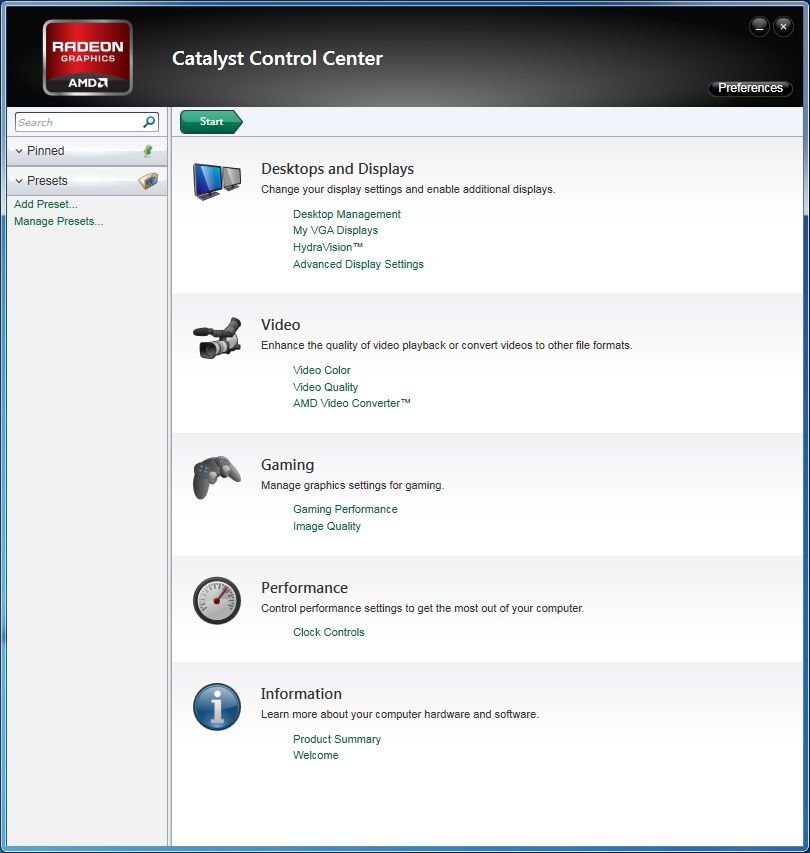Viewport: 810px width, 853px height.
Task: Open the Preferences dropdown menu
Action: (x=750, y=88)
